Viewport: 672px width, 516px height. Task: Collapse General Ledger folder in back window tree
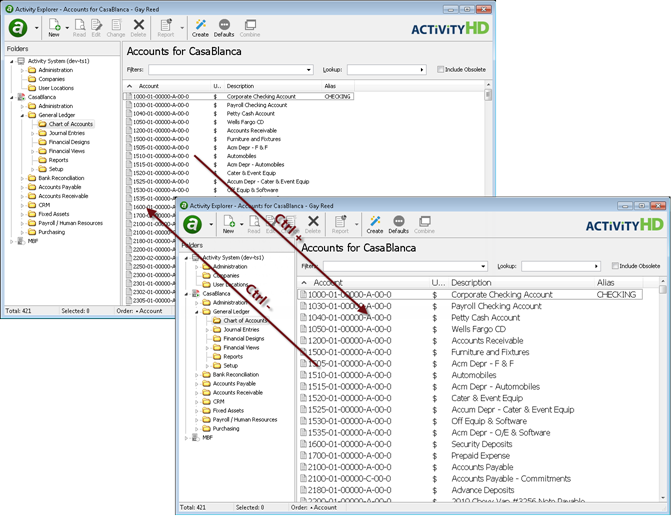tap(22, 115)
